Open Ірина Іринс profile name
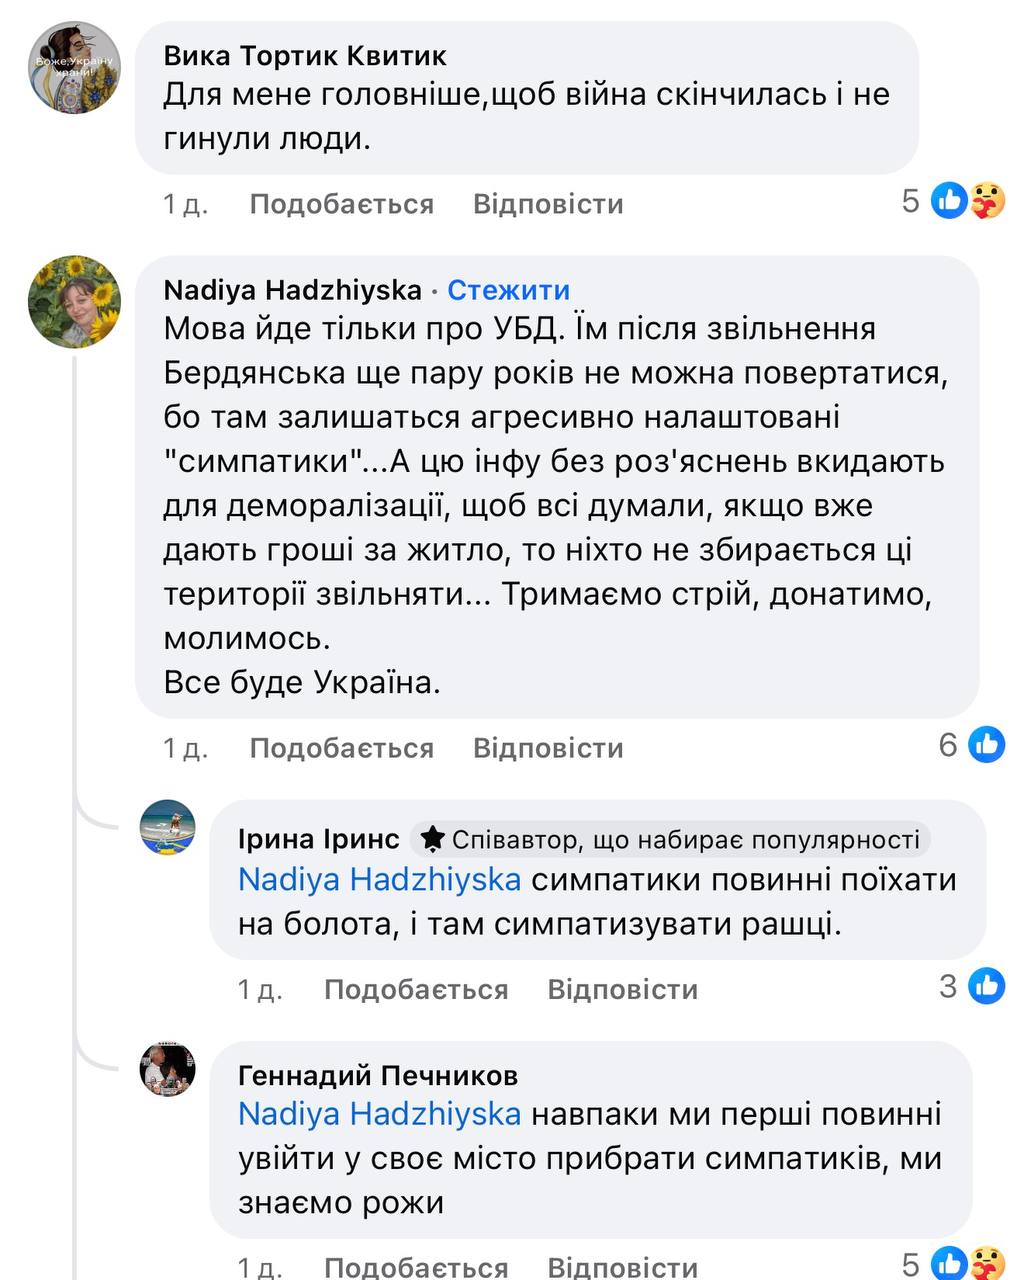 click(318, 839)
